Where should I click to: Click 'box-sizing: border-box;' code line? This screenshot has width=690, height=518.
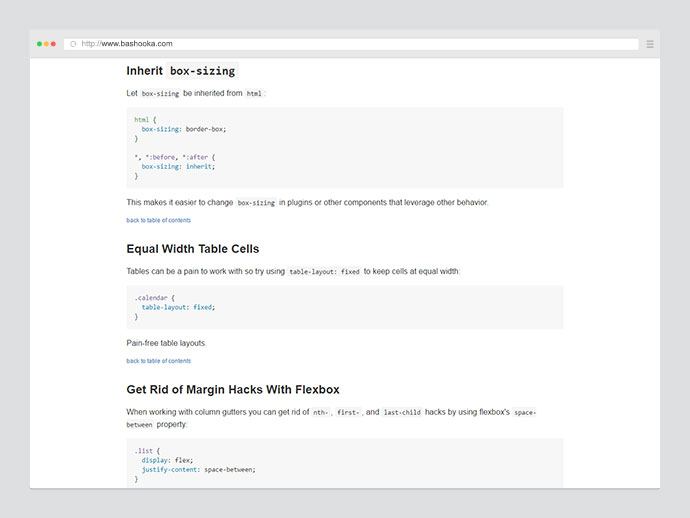point(184,129)
